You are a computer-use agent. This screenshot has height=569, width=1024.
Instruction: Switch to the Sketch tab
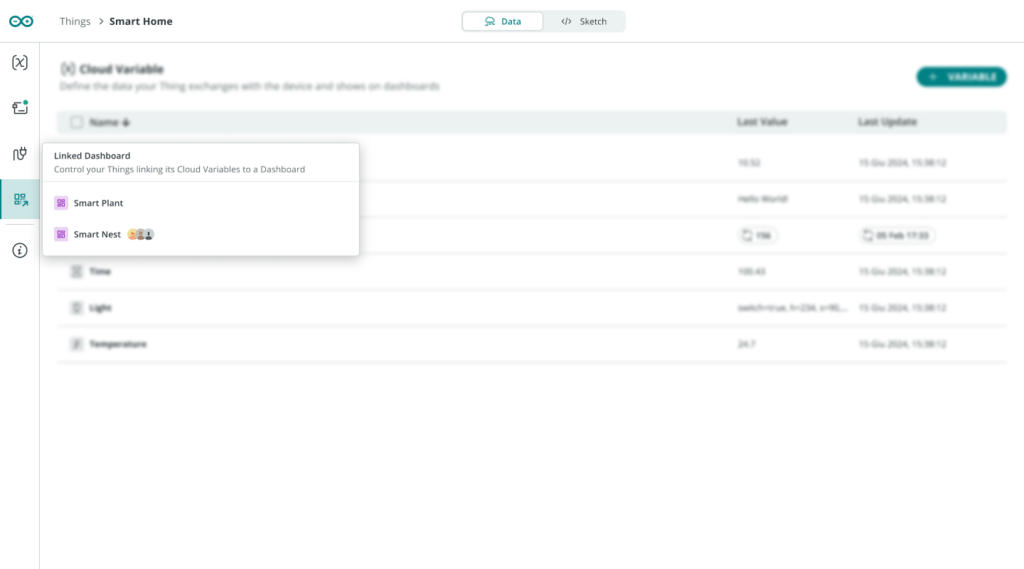[x=584, y=21]
